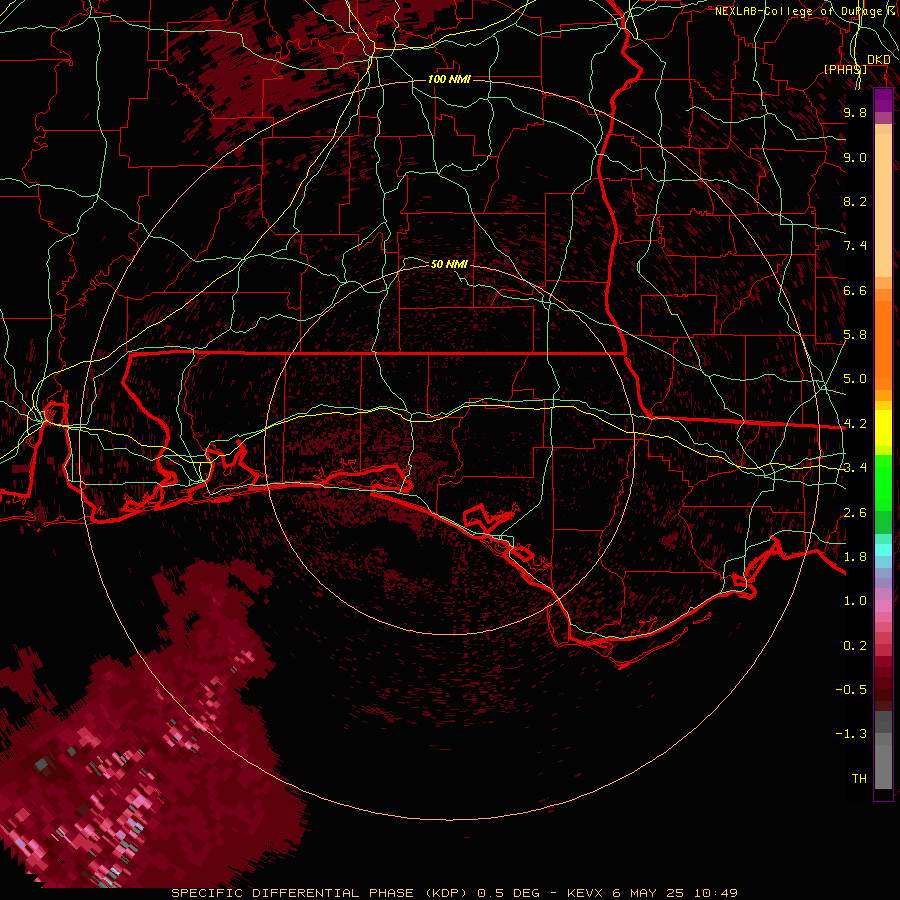The image size is (900, 900).
Task: Click the 7.4 scale value
Action: pyautogui.click(x=855, y=246)
